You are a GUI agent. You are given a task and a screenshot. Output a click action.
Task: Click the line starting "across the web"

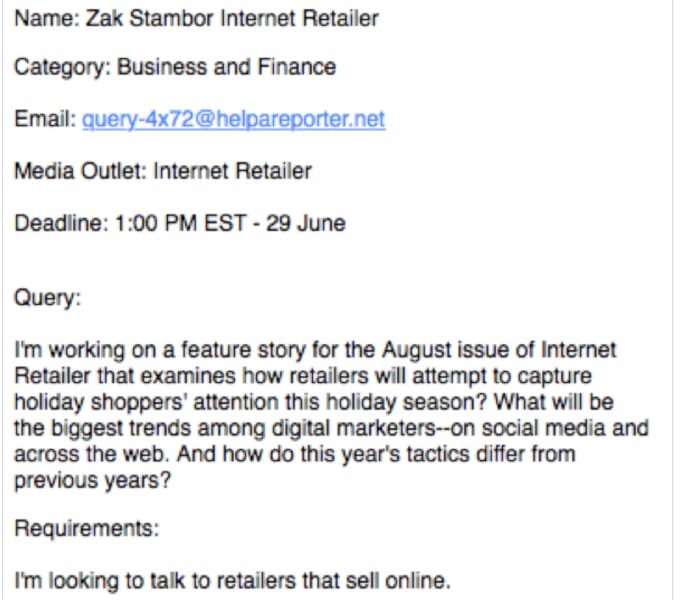pyautogui.click(x=295, y=454)
